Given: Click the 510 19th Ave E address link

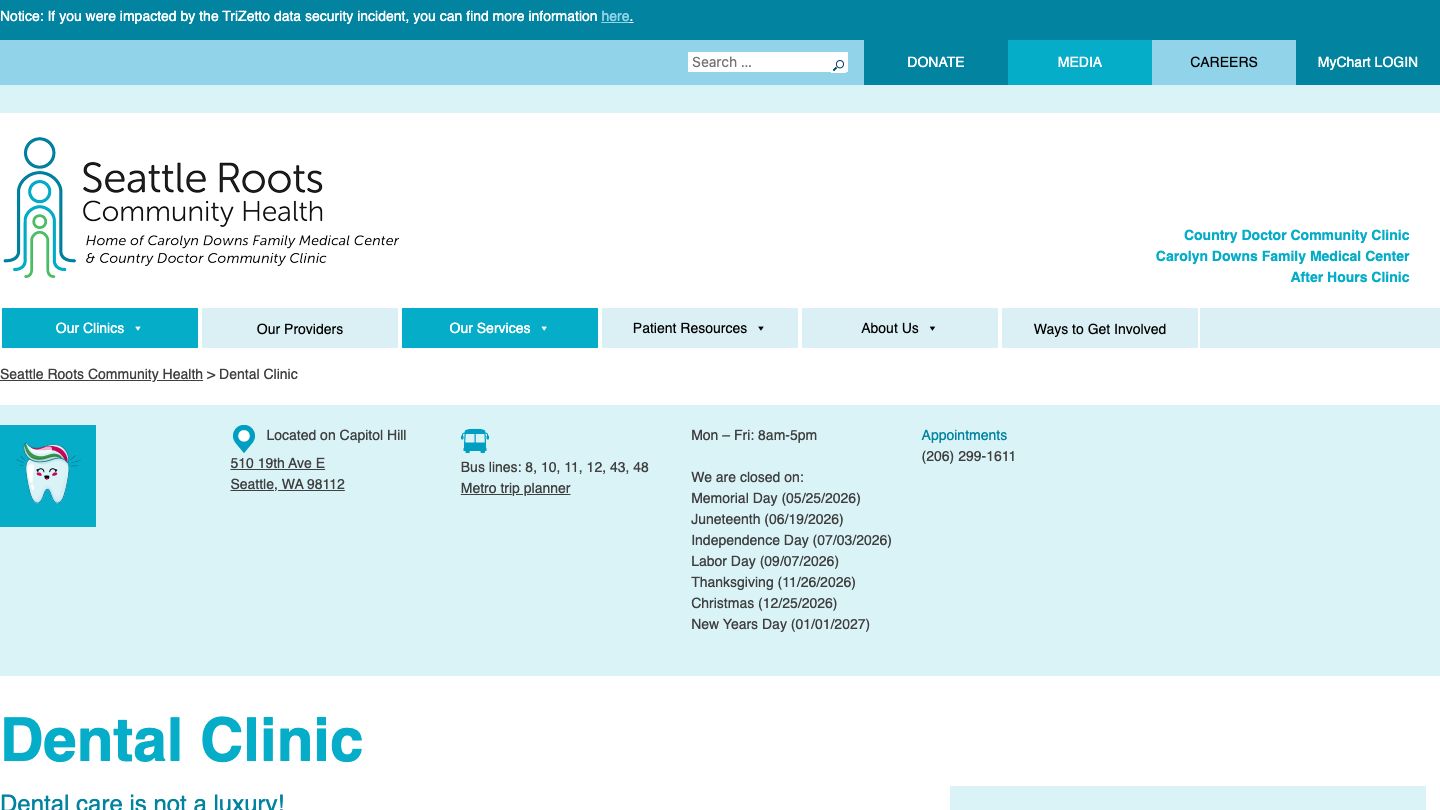Looking at the screenshot, I should tap(277, 463).
